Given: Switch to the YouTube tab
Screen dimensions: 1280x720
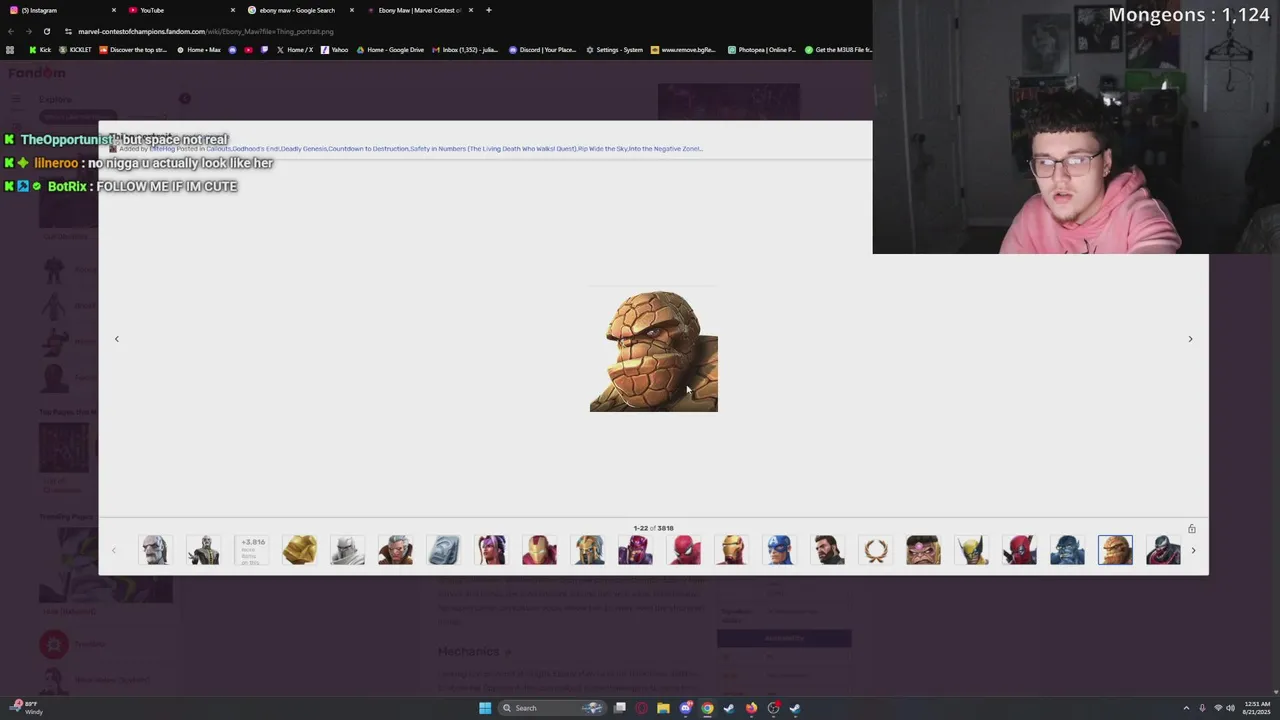Looking at the screenshot, I should 180,10.
